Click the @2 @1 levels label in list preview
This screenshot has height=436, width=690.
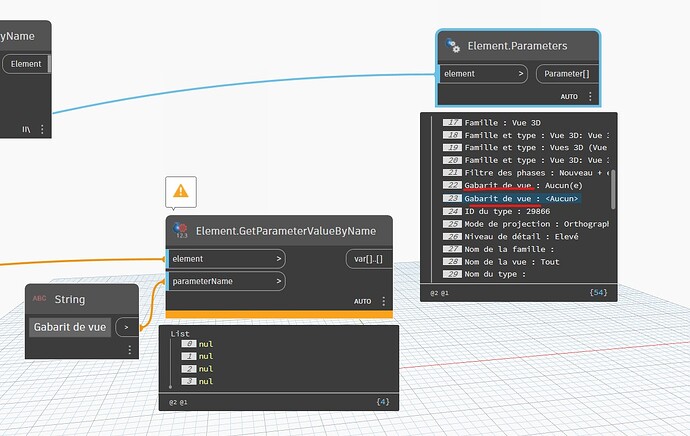(178, 402)
